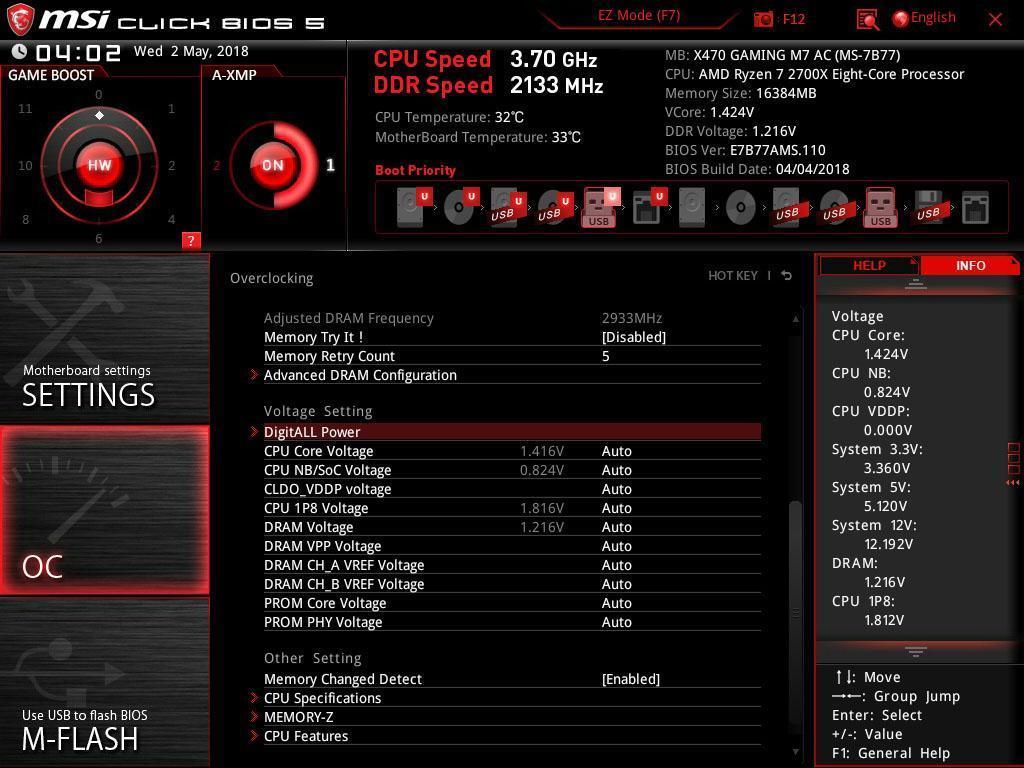This screenshot has width=1024, height=768.
Task: Click the Info panel lower scroll handle
Action: click(x=916, y=651)
